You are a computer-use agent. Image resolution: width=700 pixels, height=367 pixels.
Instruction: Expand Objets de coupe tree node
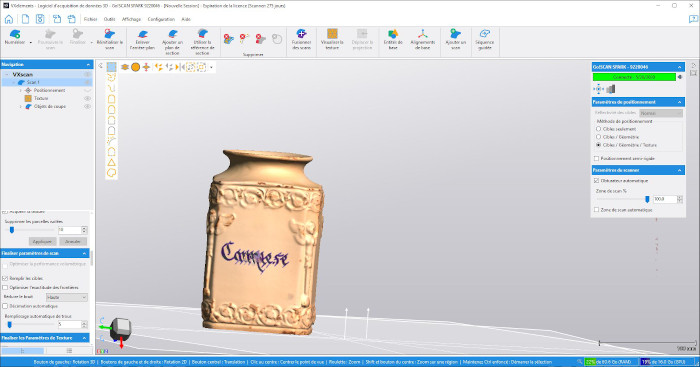point(21,107)
